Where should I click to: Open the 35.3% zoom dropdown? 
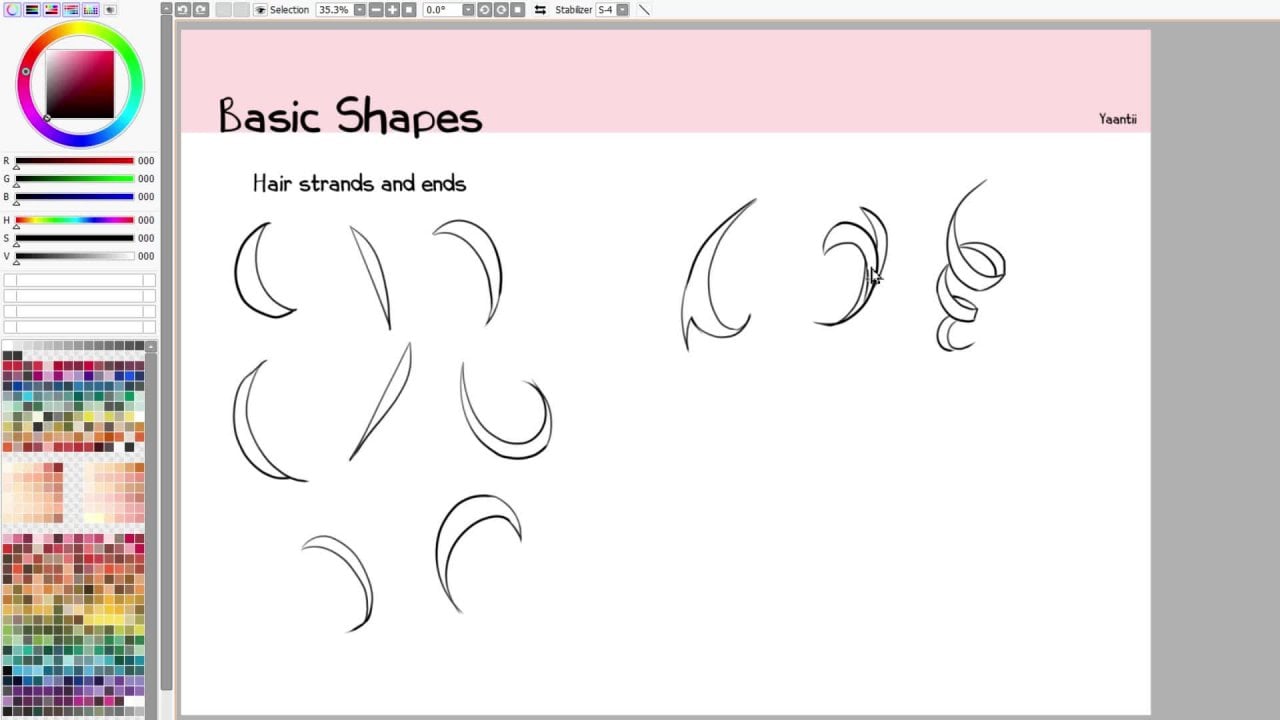coord(359,10)
